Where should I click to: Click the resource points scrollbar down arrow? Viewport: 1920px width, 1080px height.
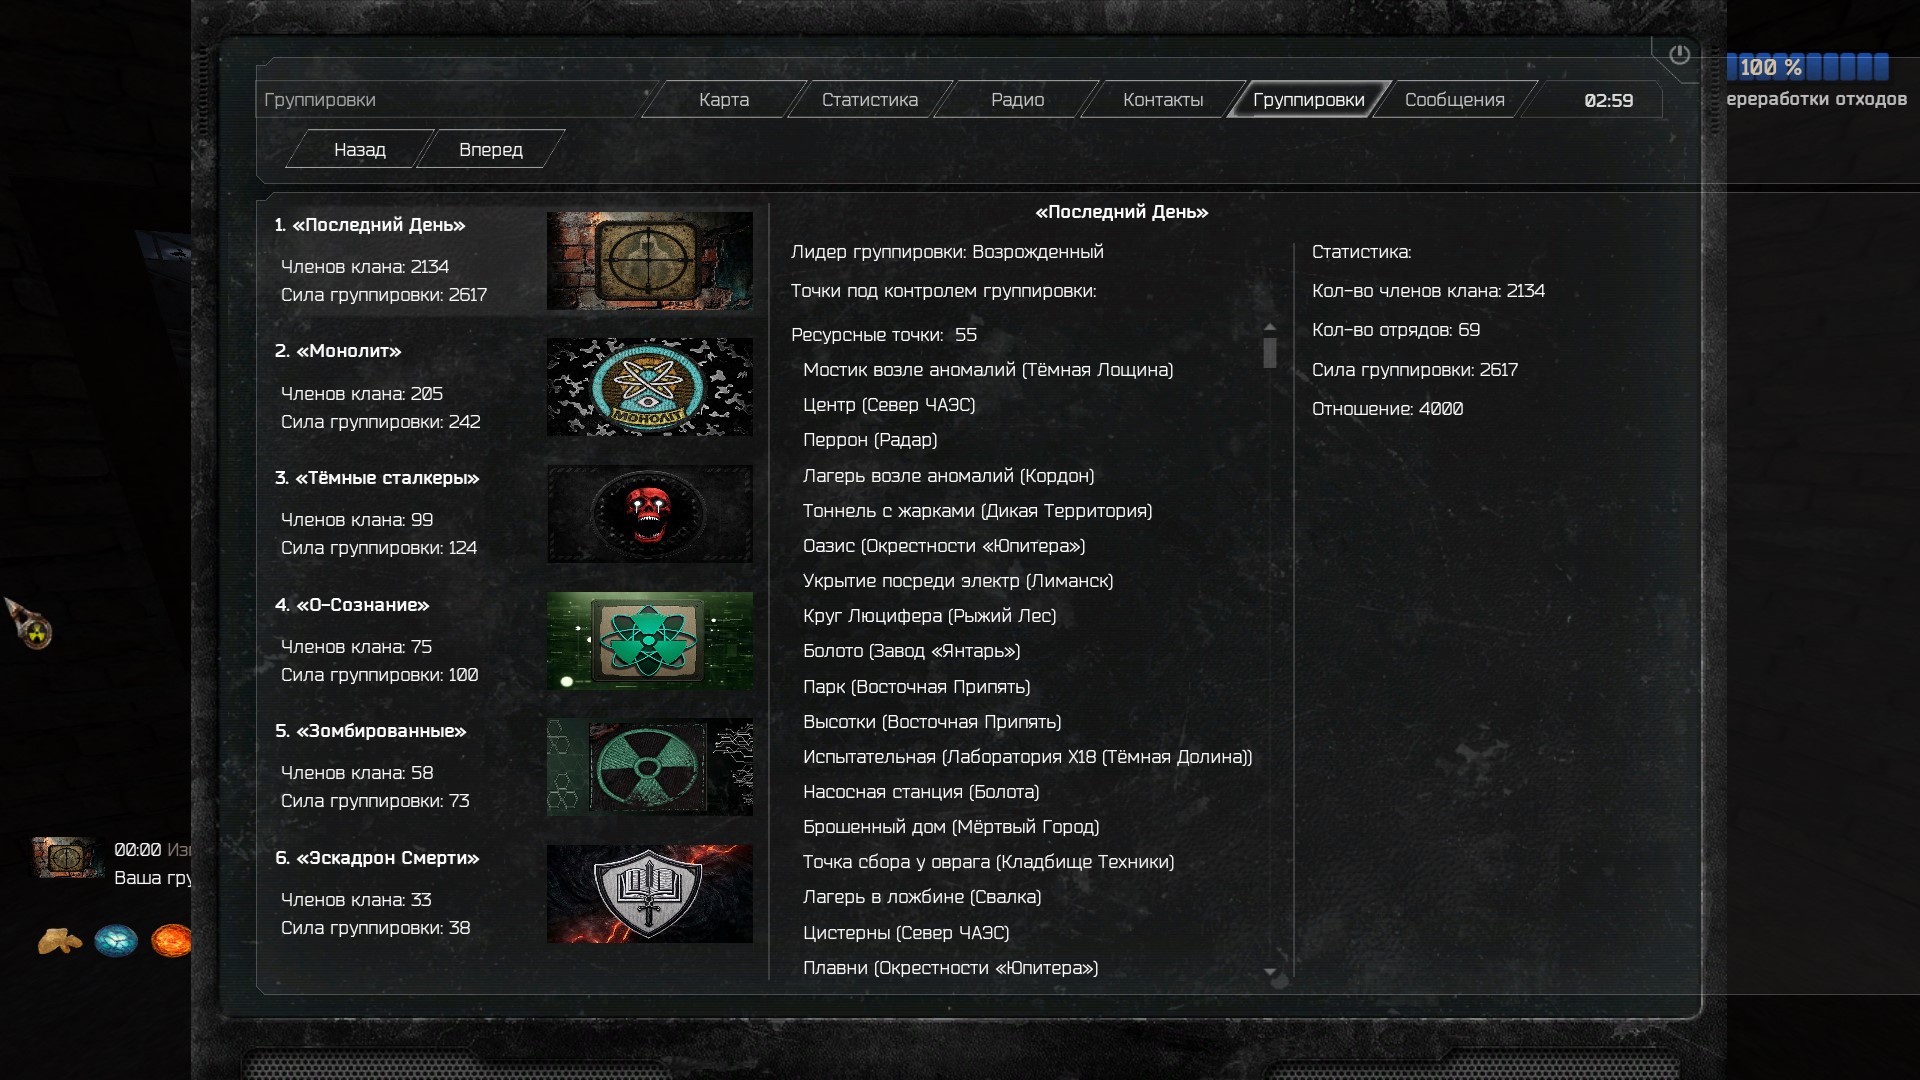(1270, 972)
